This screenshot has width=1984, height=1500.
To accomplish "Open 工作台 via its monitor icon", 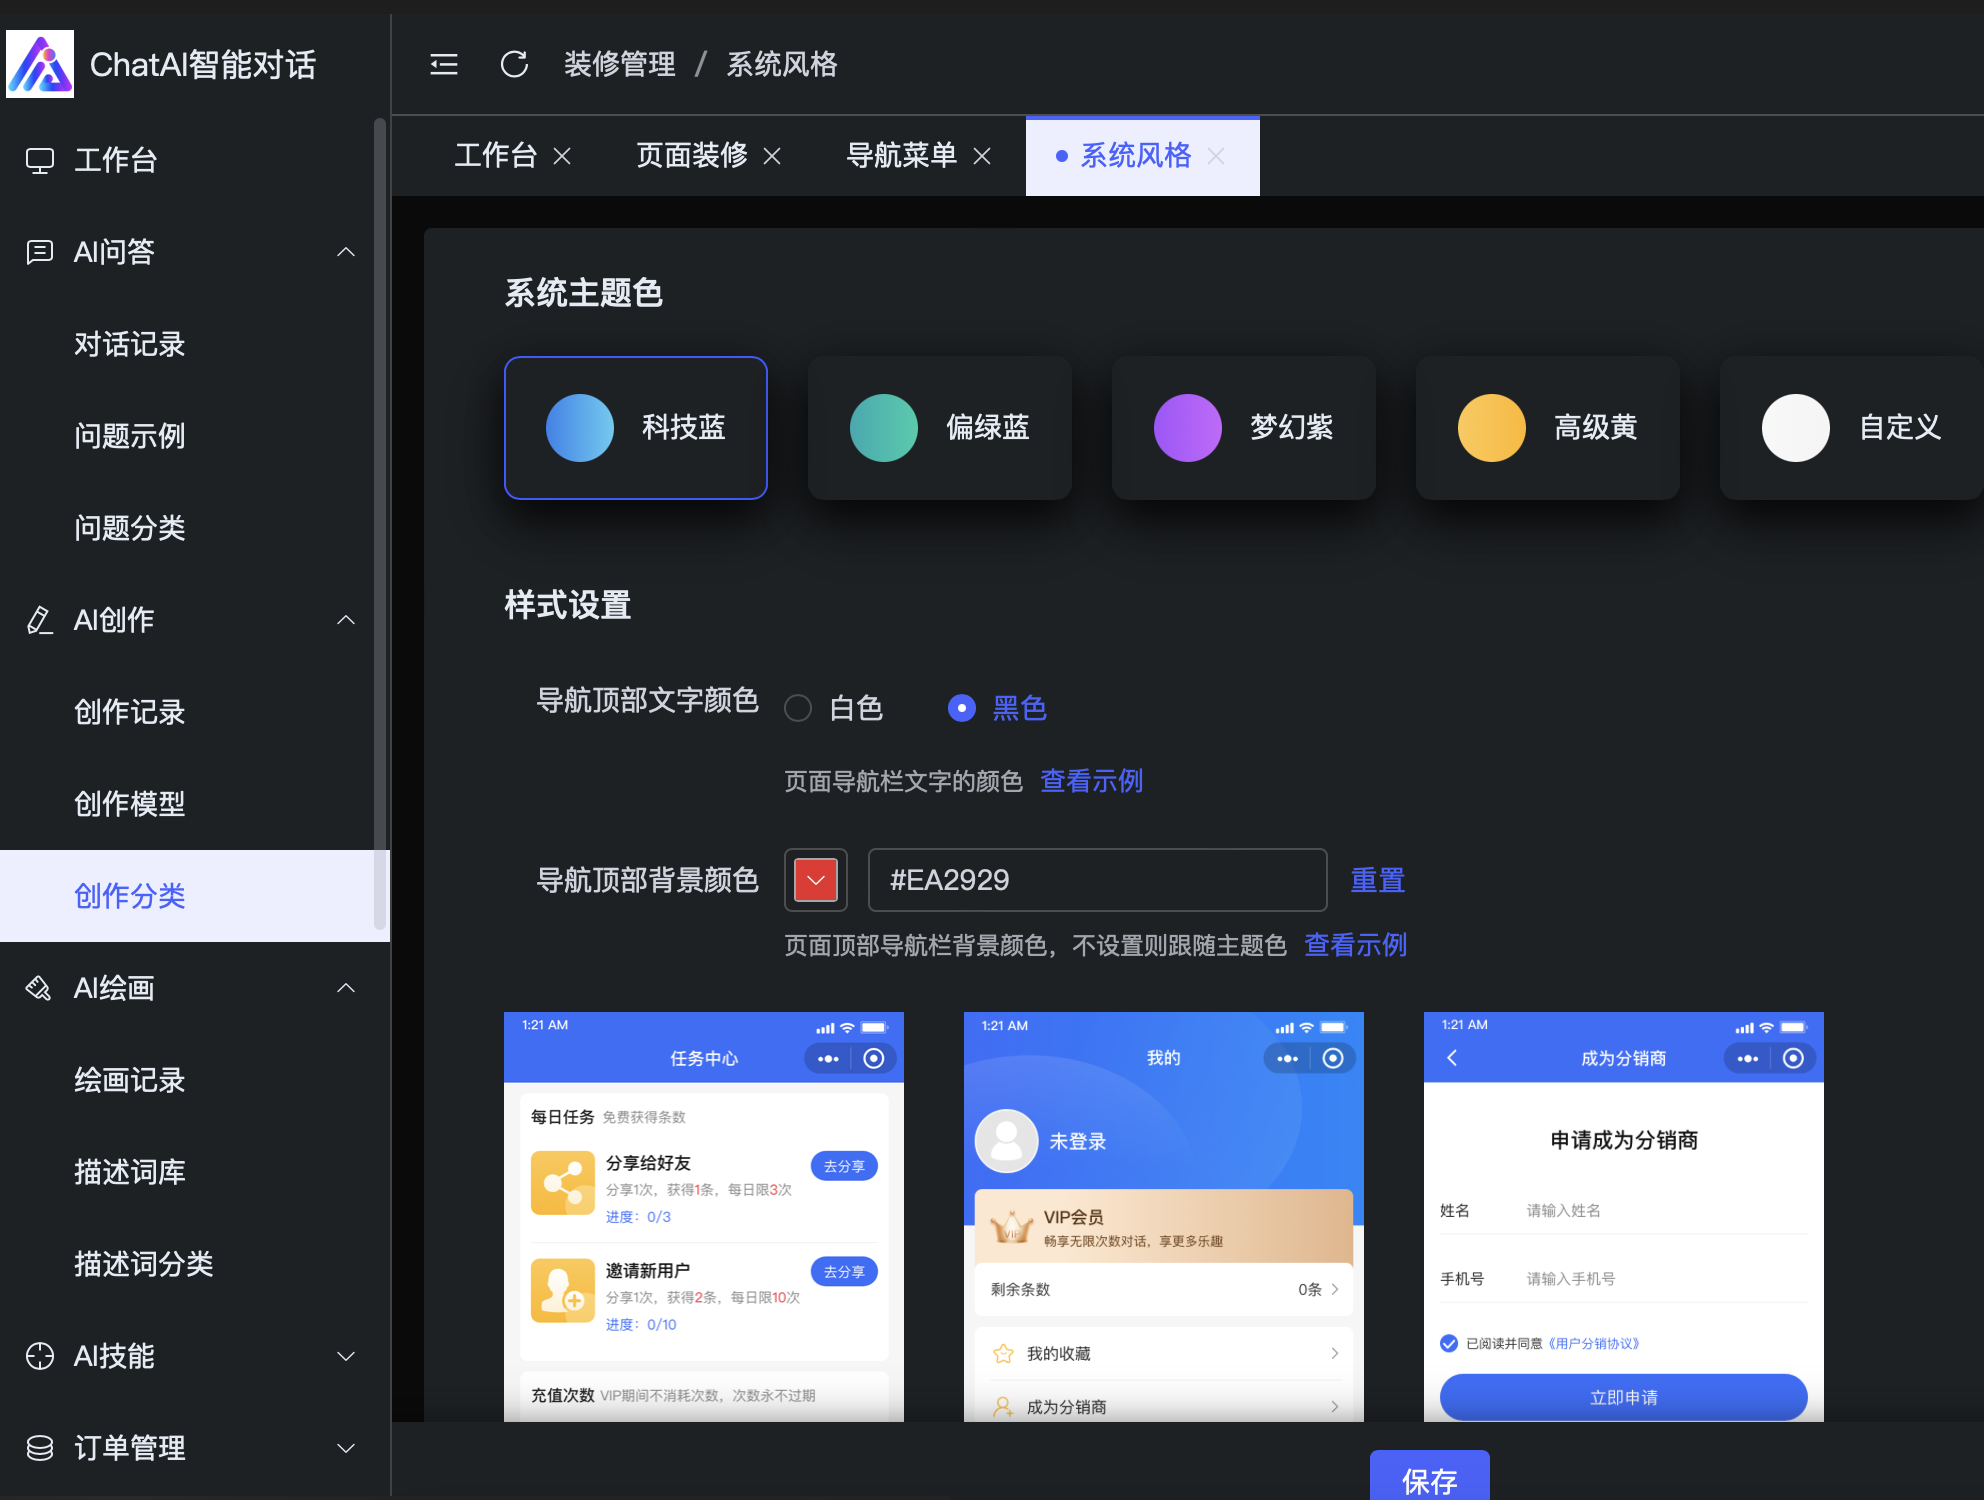I will pos(40,160).
